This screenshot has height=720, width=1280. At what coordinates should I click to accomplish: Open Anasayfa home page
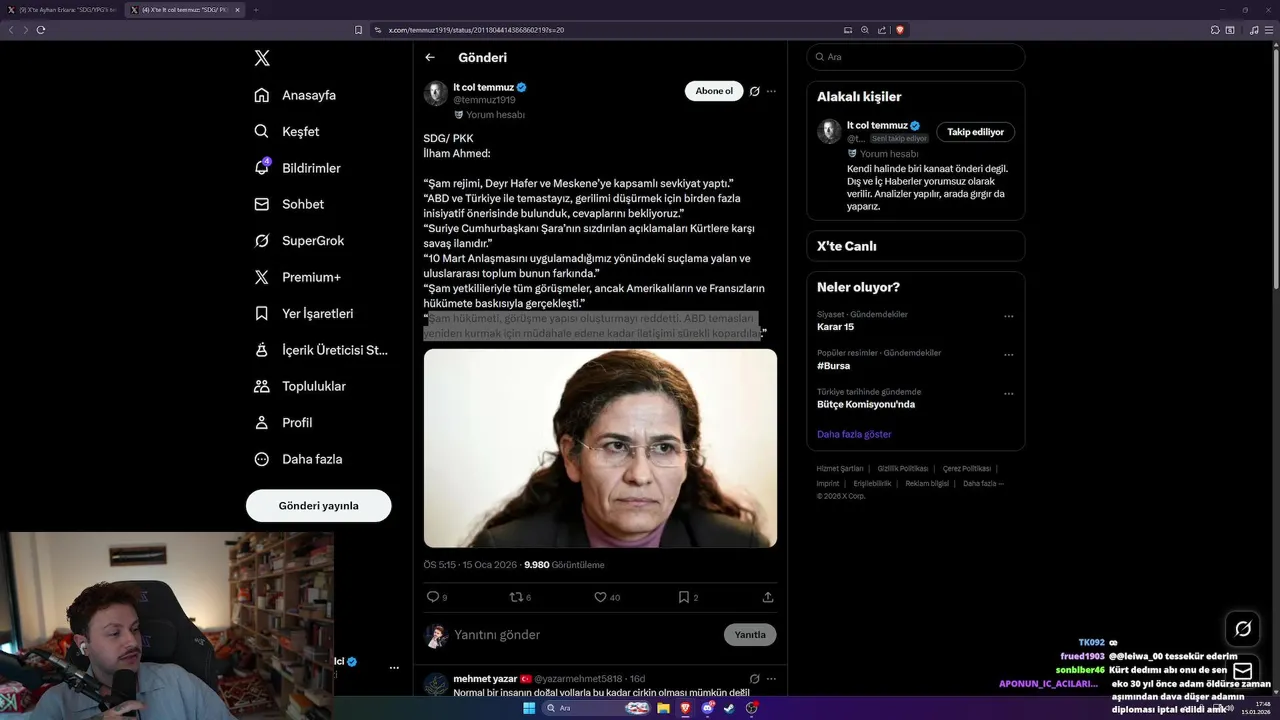(x=295, y=95)
